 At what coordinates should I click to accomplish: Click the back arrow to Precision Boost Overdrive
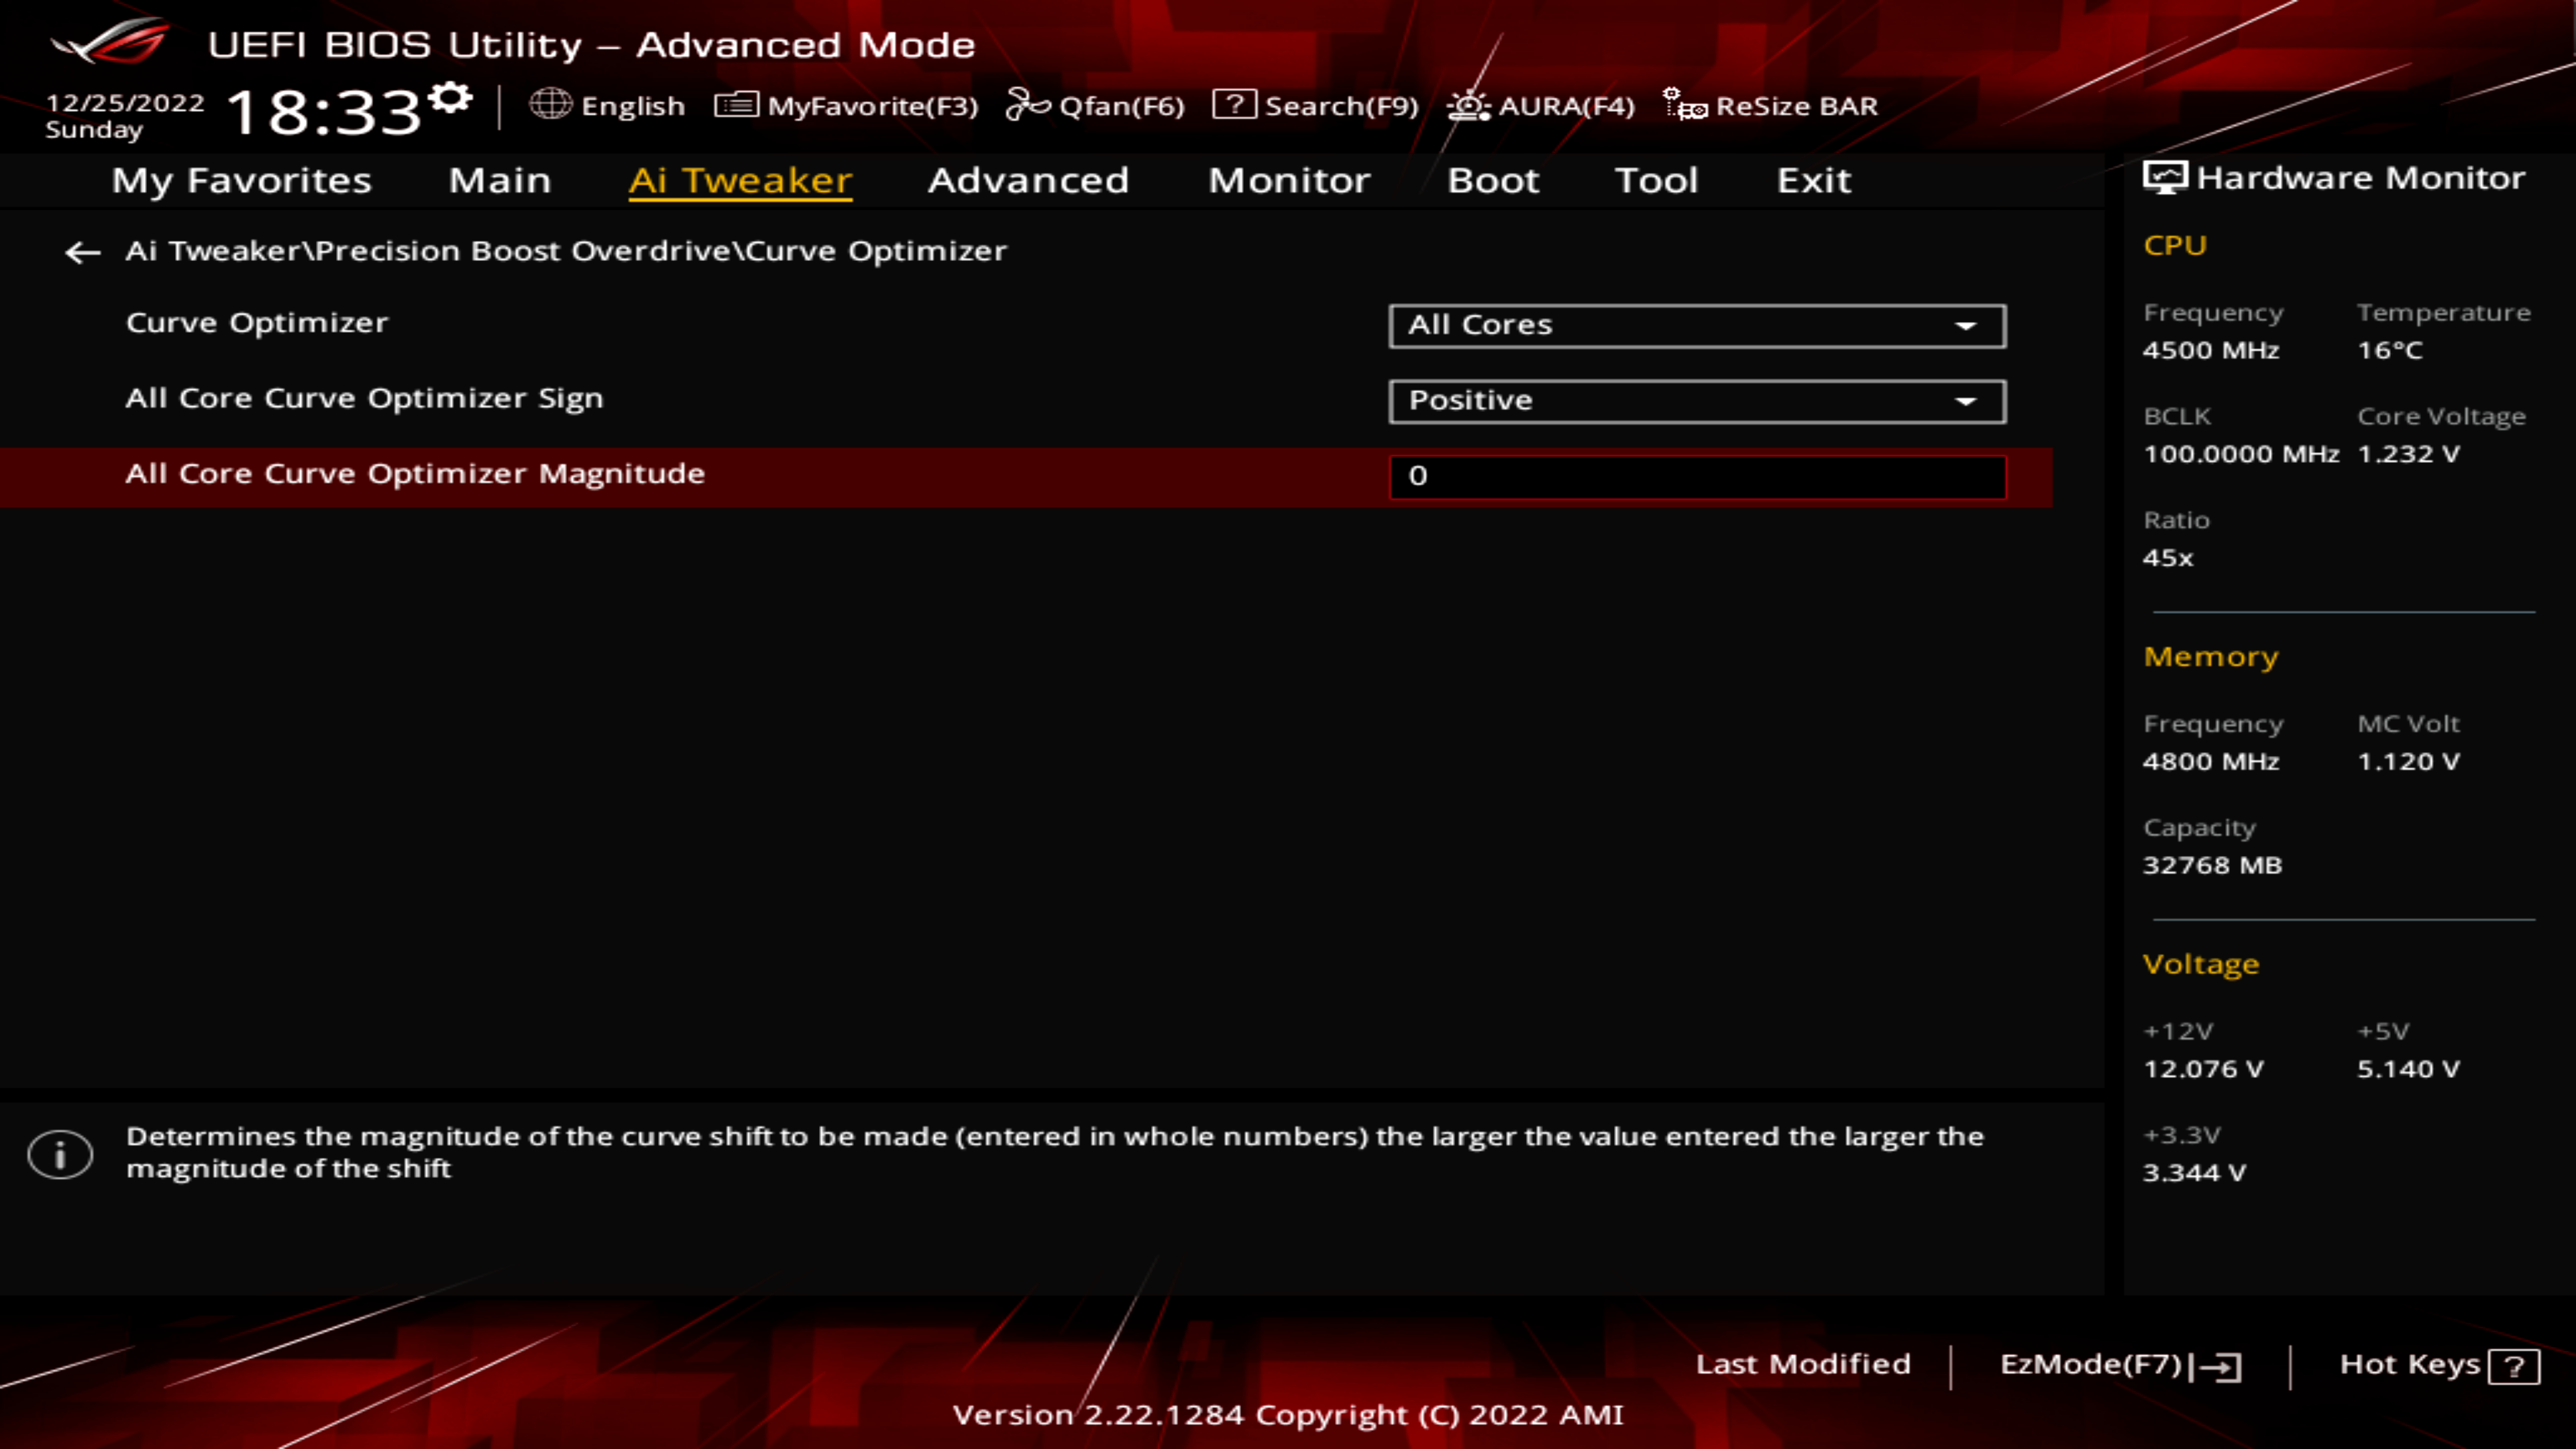coord(82,252)
